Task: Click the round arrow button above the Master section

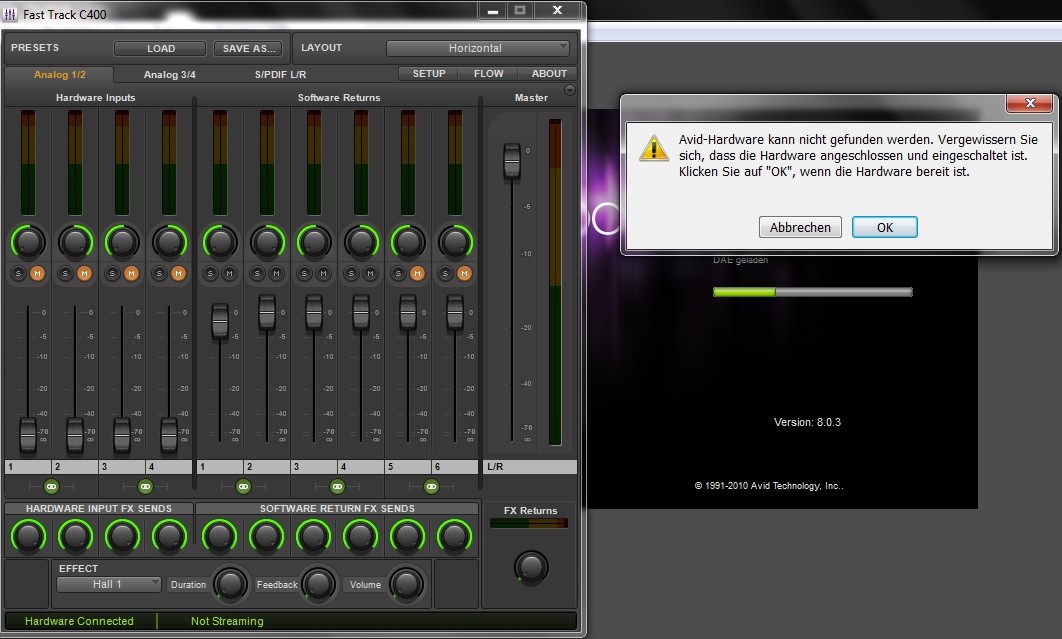Action: coord(570,90)
